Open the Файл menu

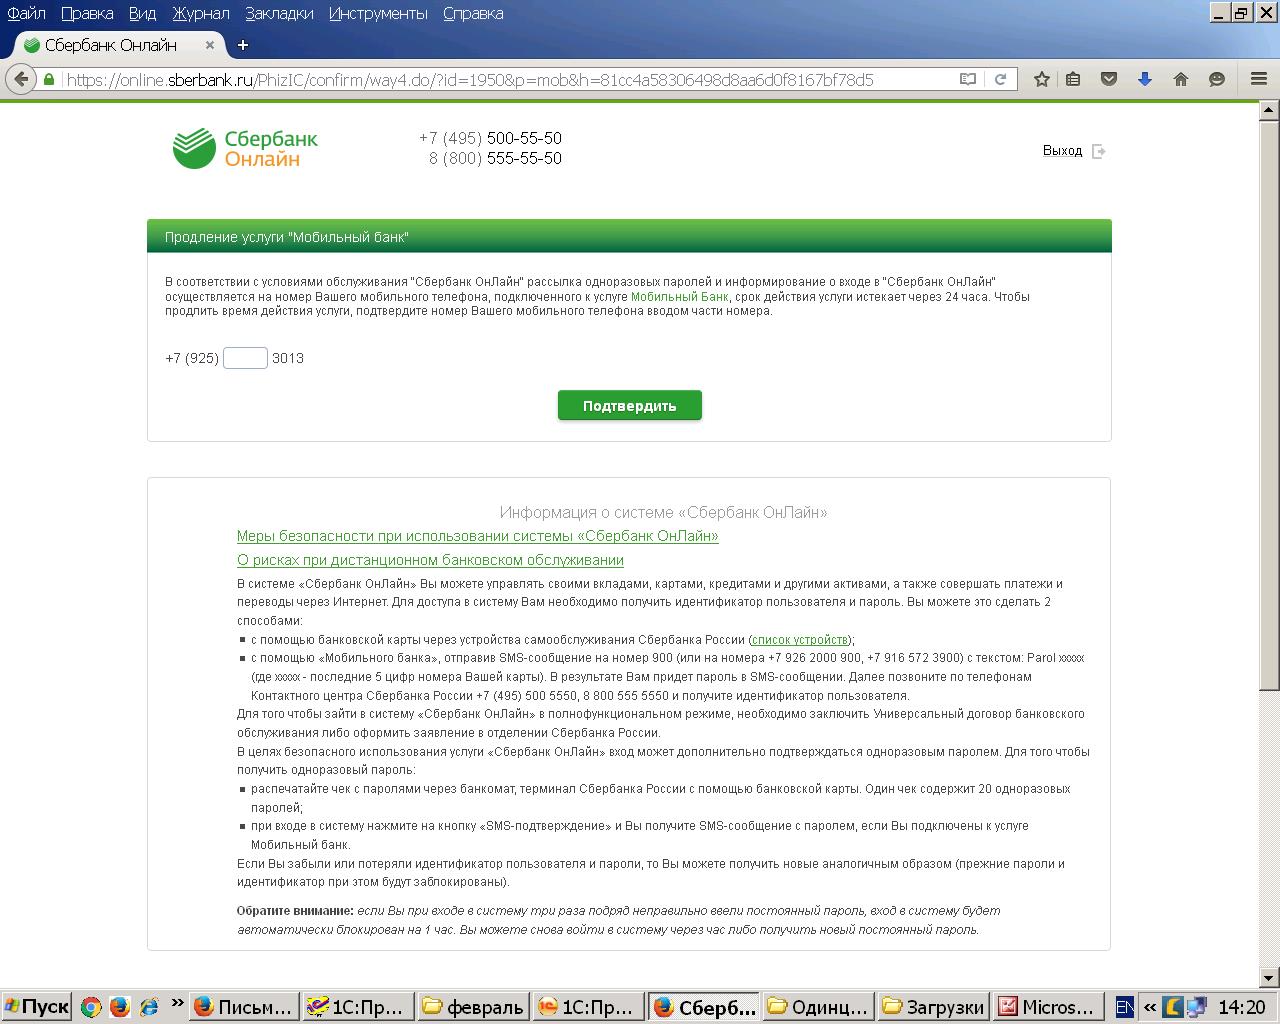26,13
